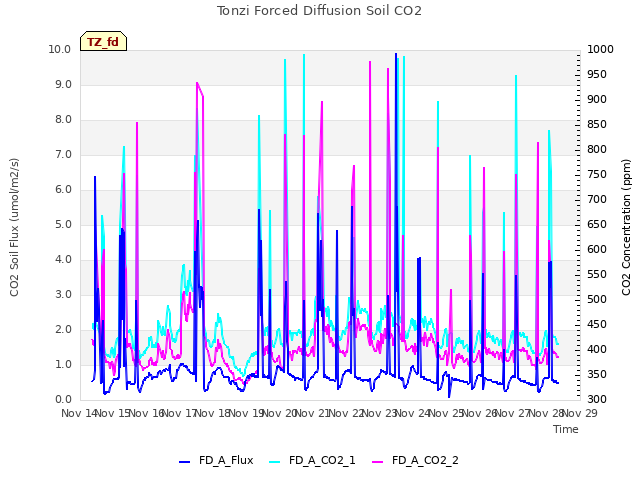
Task: Click the TZ_fd chart label tag
Action: tap(103, 42)
